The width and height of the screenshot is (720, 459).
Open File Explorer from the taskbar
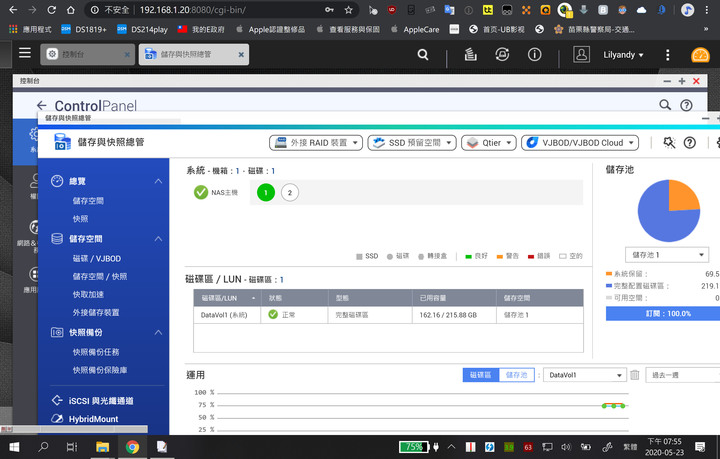click(x=102, y=447)
